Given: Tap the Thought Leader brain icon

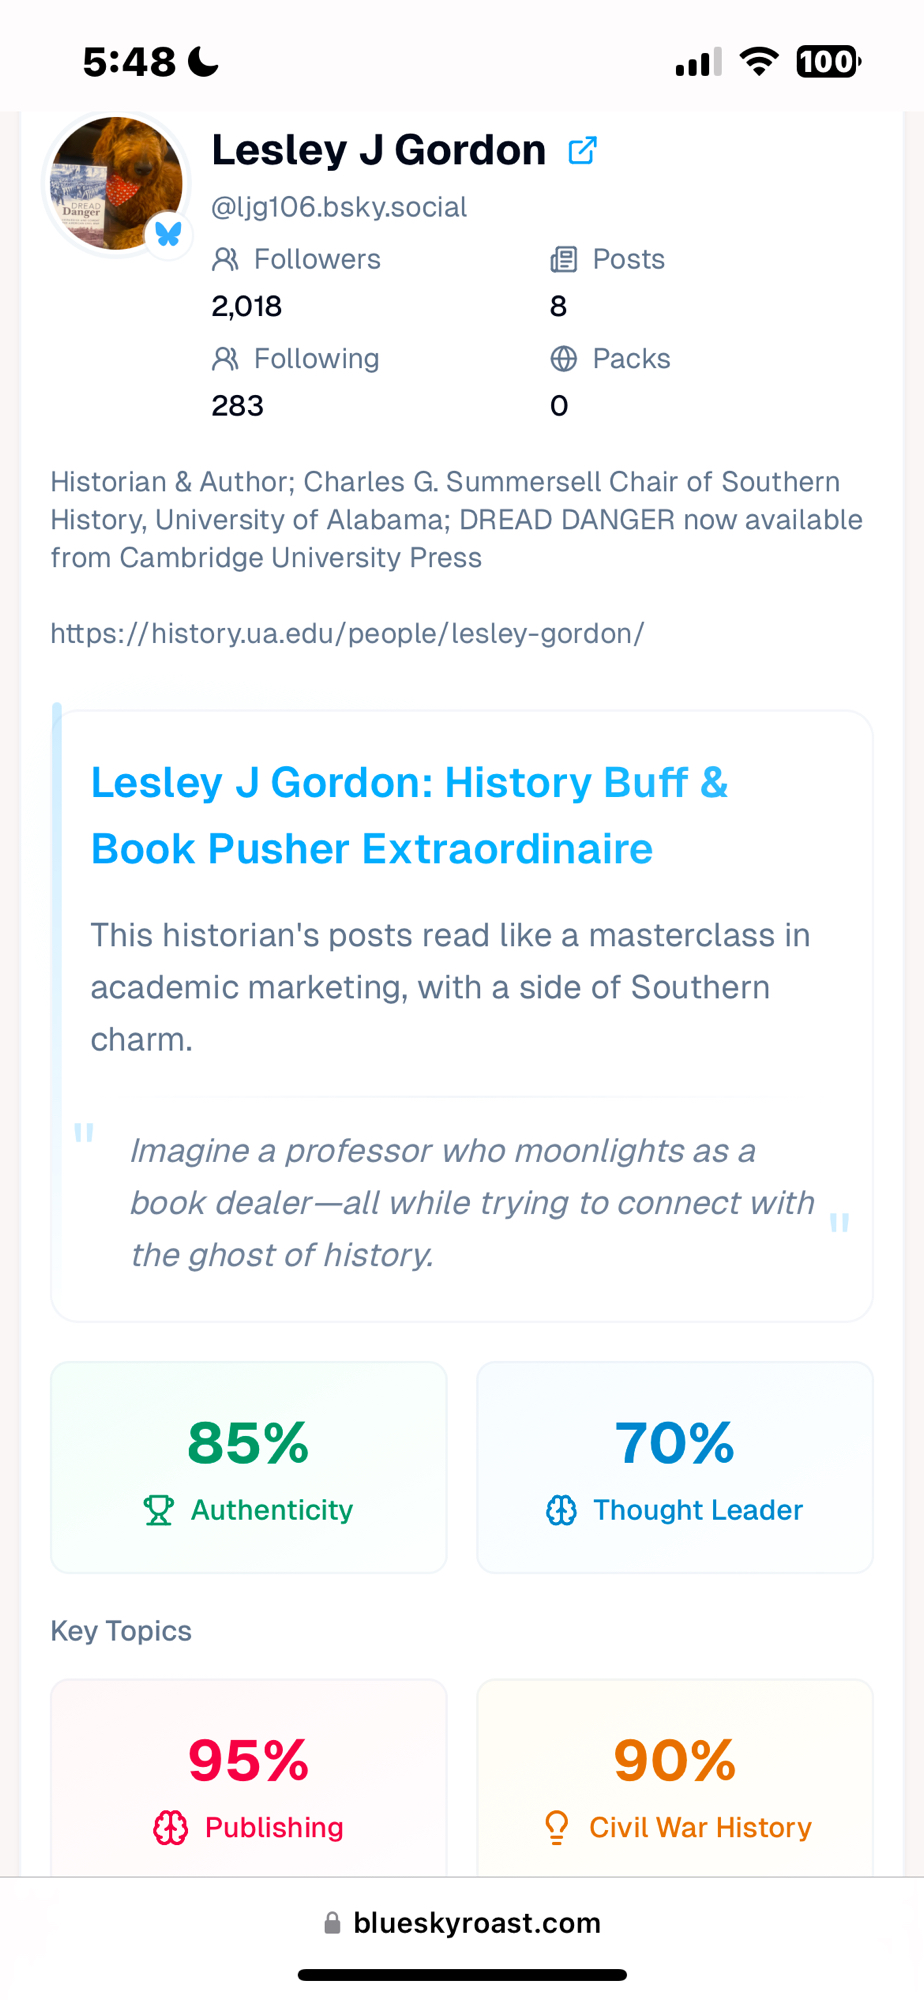Looking at the screenshot, I should click(x=561, y=1510).
